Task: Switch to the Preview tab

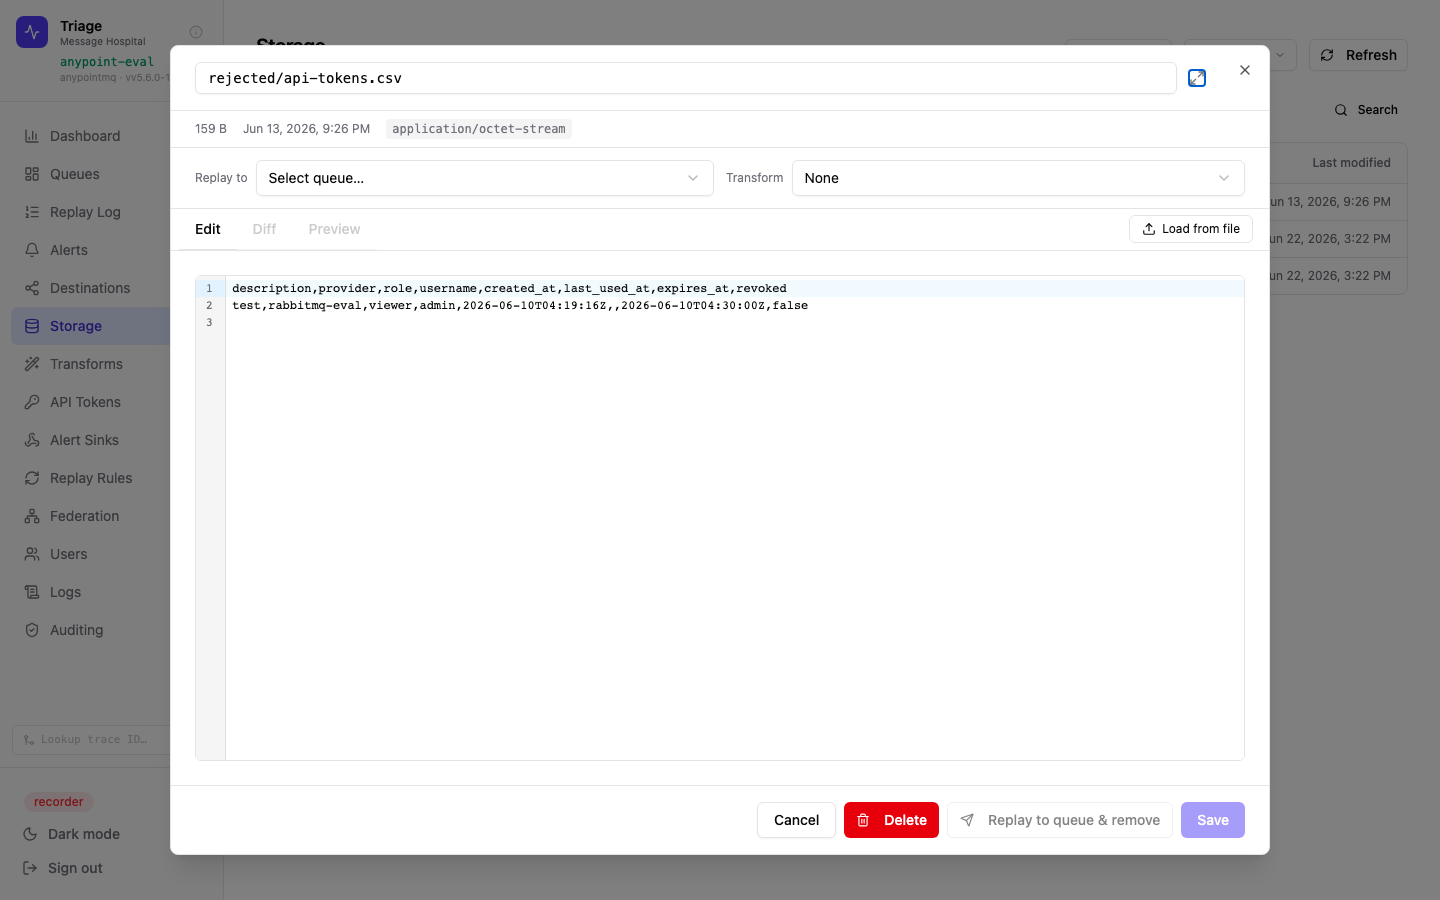Action: coord(334,229)
